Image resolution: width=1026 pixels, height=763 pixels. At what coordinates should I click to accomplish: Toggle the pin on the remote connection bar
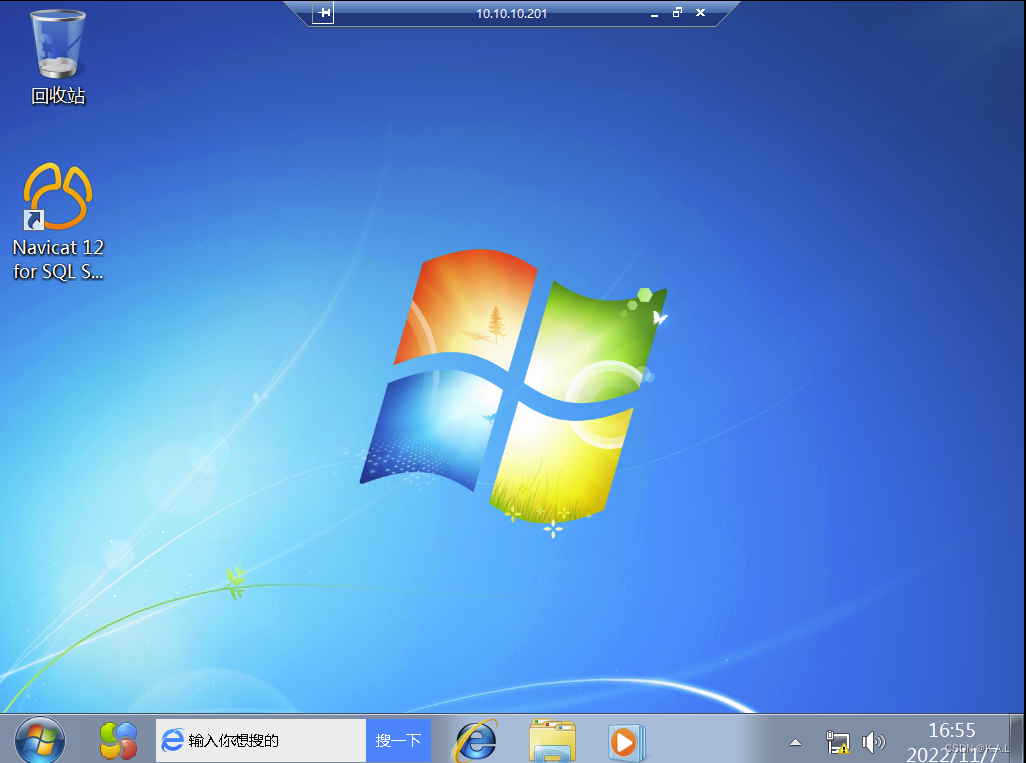(x=323, y=12)
